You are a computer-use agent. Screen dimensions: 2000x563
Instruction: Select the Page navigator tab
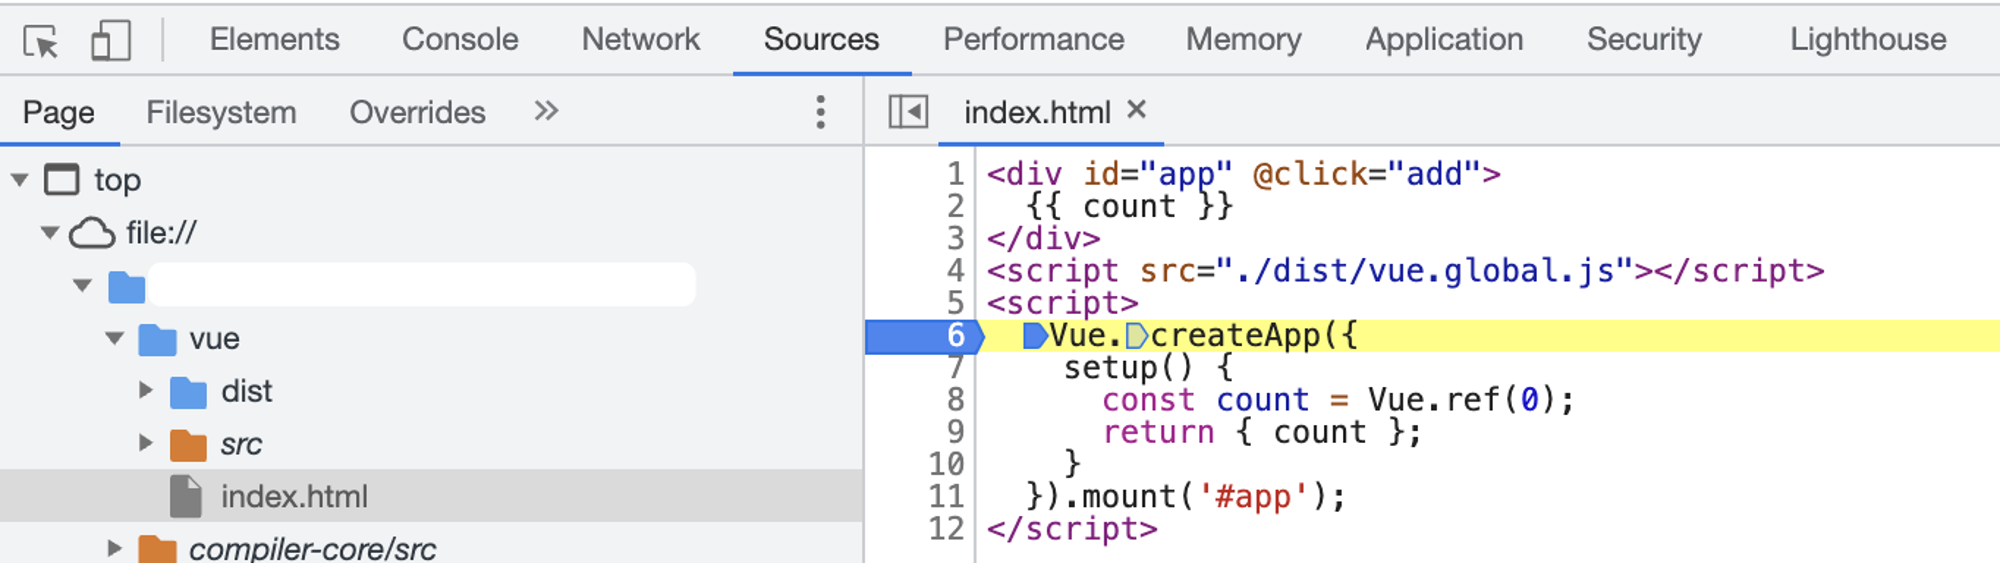pos(59,112)
